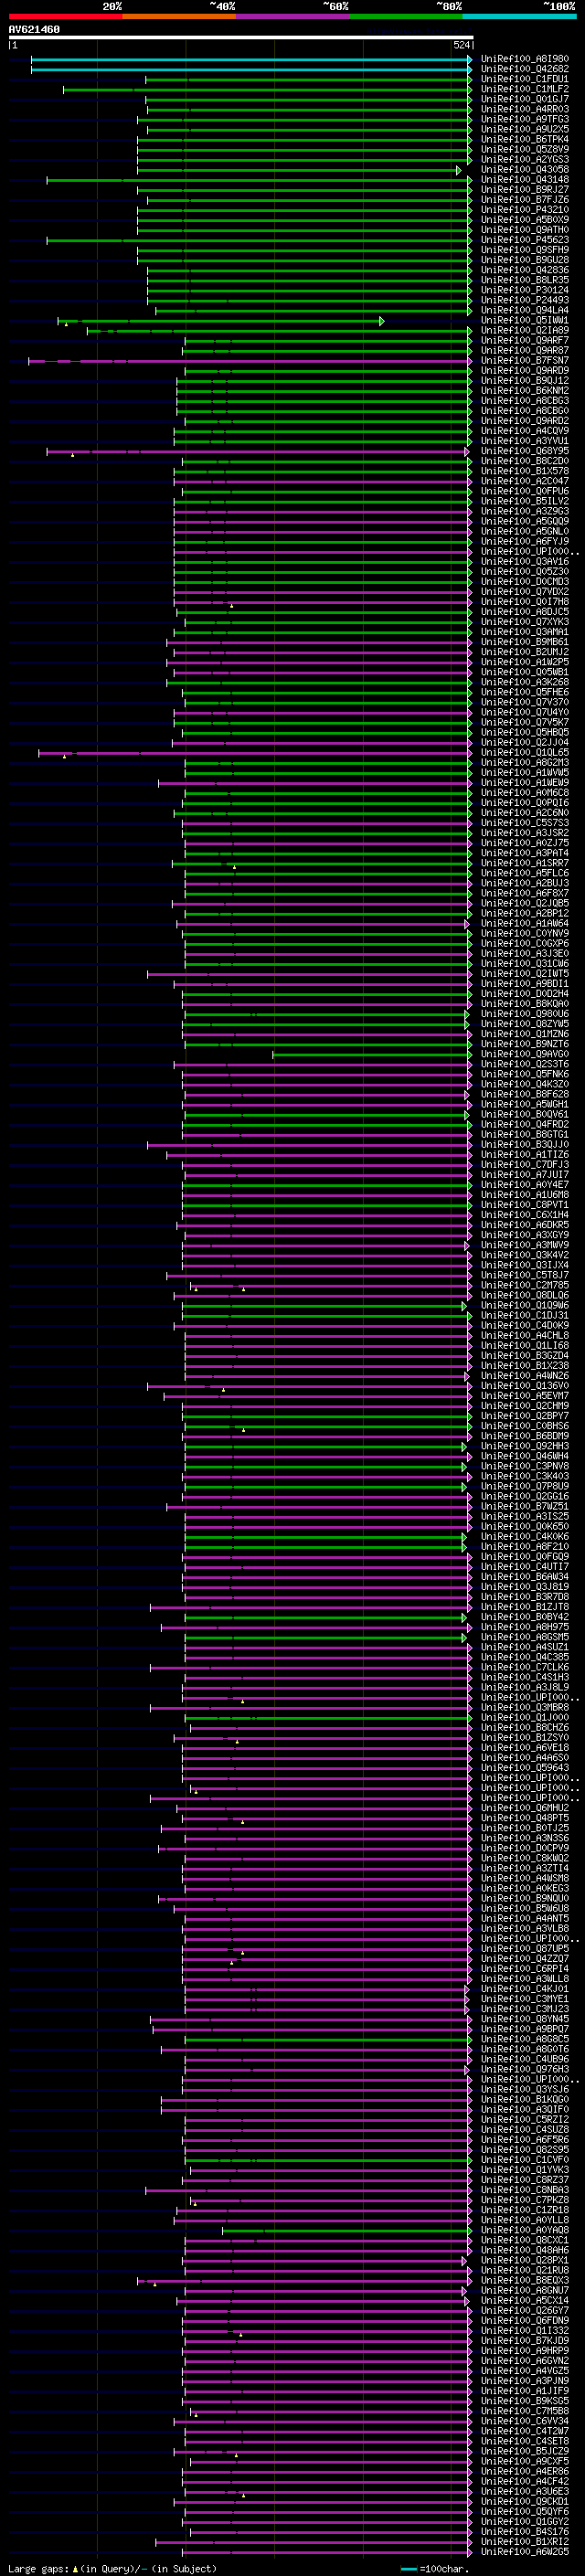Select the UniRef100_A1JIF9 entry
This screenshot has height=2576, width=585.
pyautogui.click(x=525, y=2391)
